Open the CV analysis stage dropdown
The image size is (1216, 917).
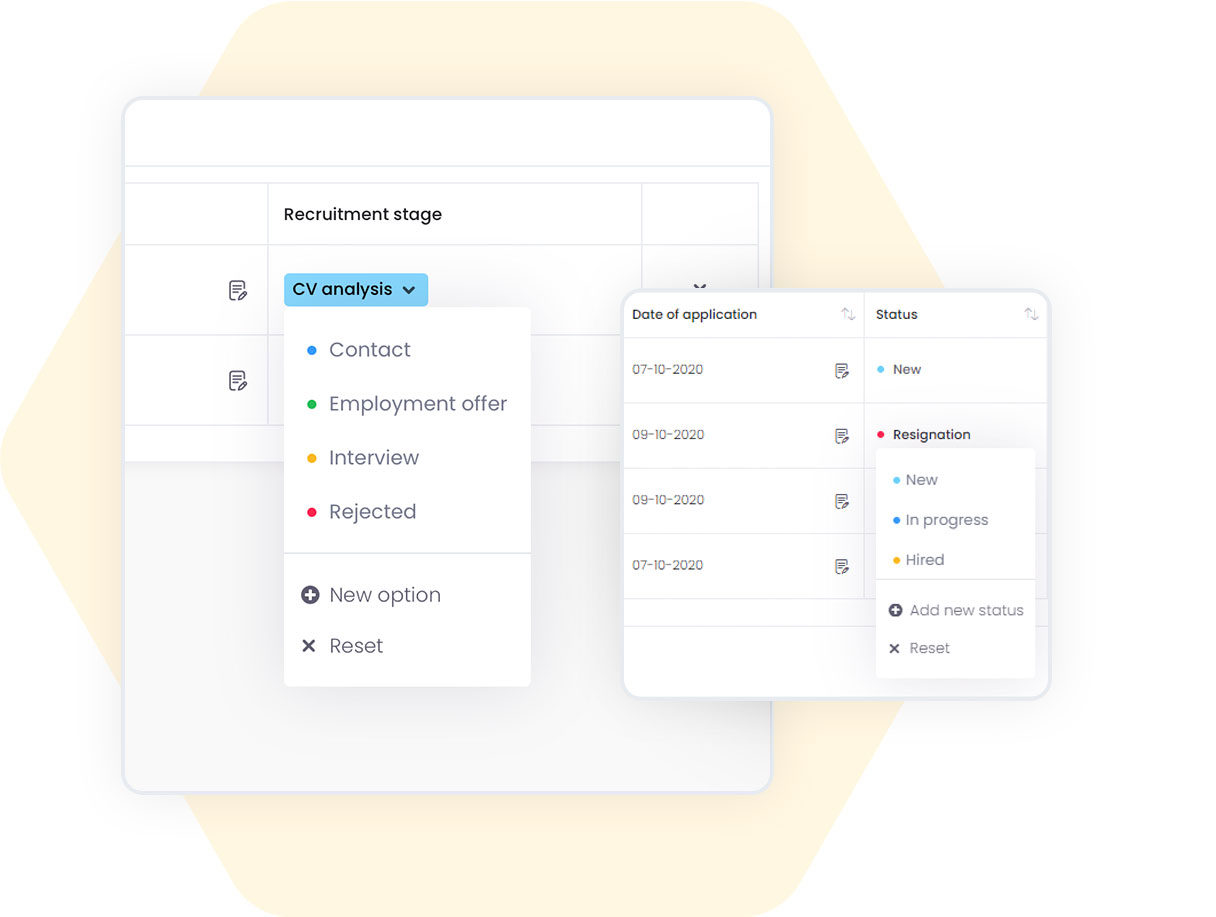[356, 290]
